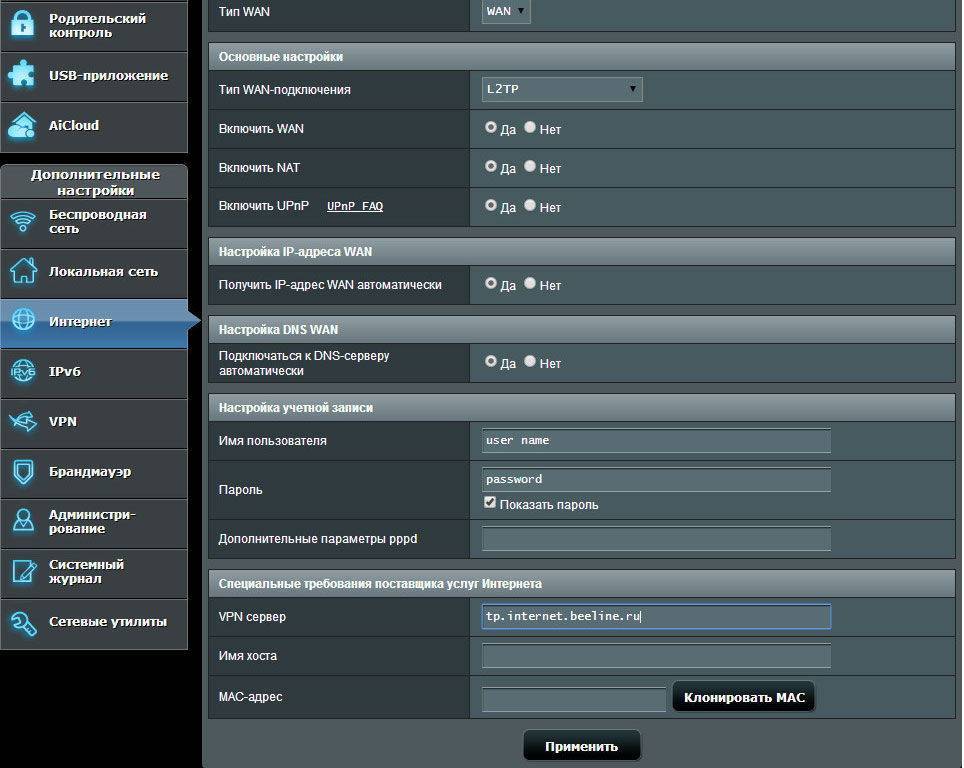Click the VPN сервер input field
964x768 pixels.
(x=656, y=617)
